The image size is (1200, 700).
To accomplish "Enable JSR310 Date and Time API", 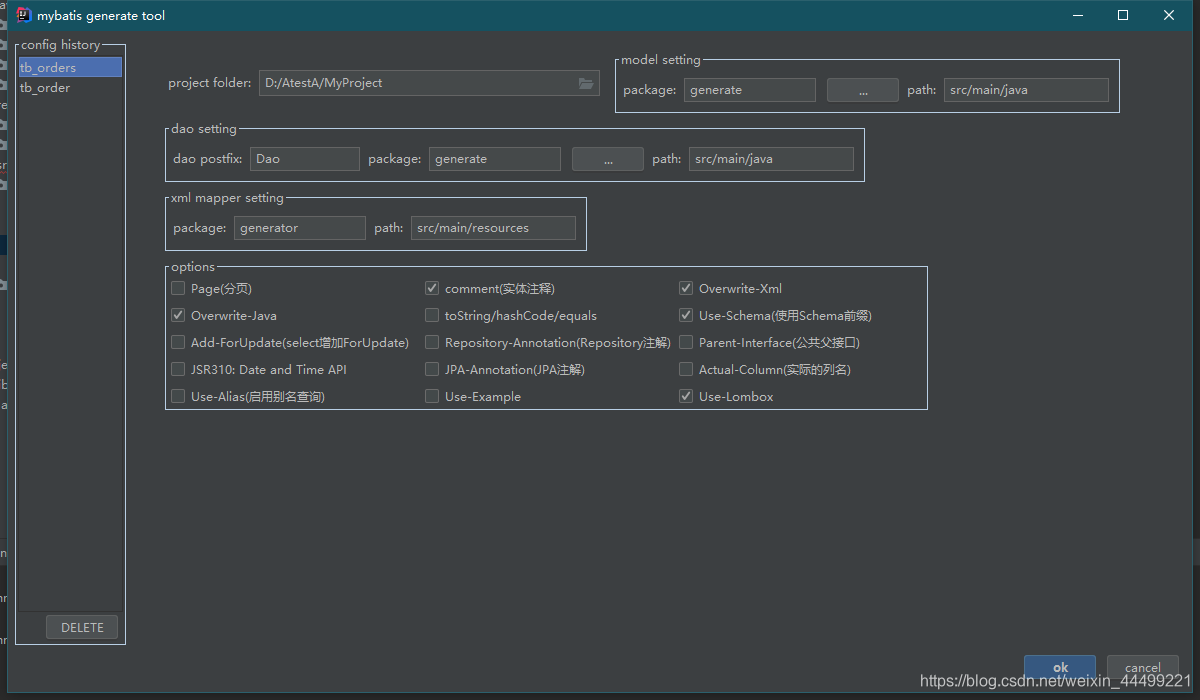I will click(177, 368).
